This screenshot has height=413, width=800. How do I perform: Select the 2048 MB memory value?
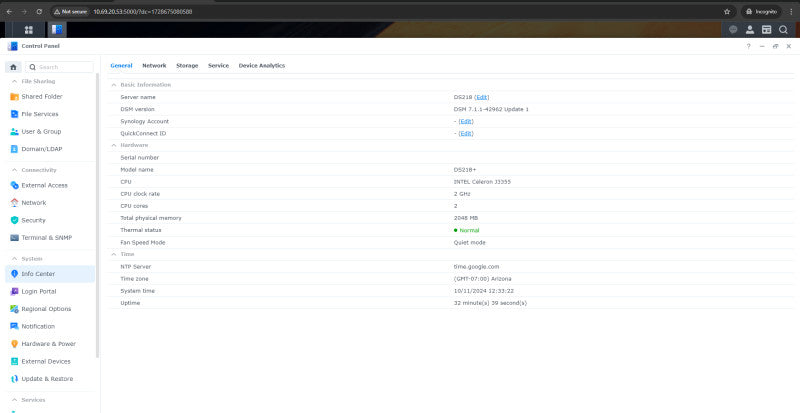point(465,218)
